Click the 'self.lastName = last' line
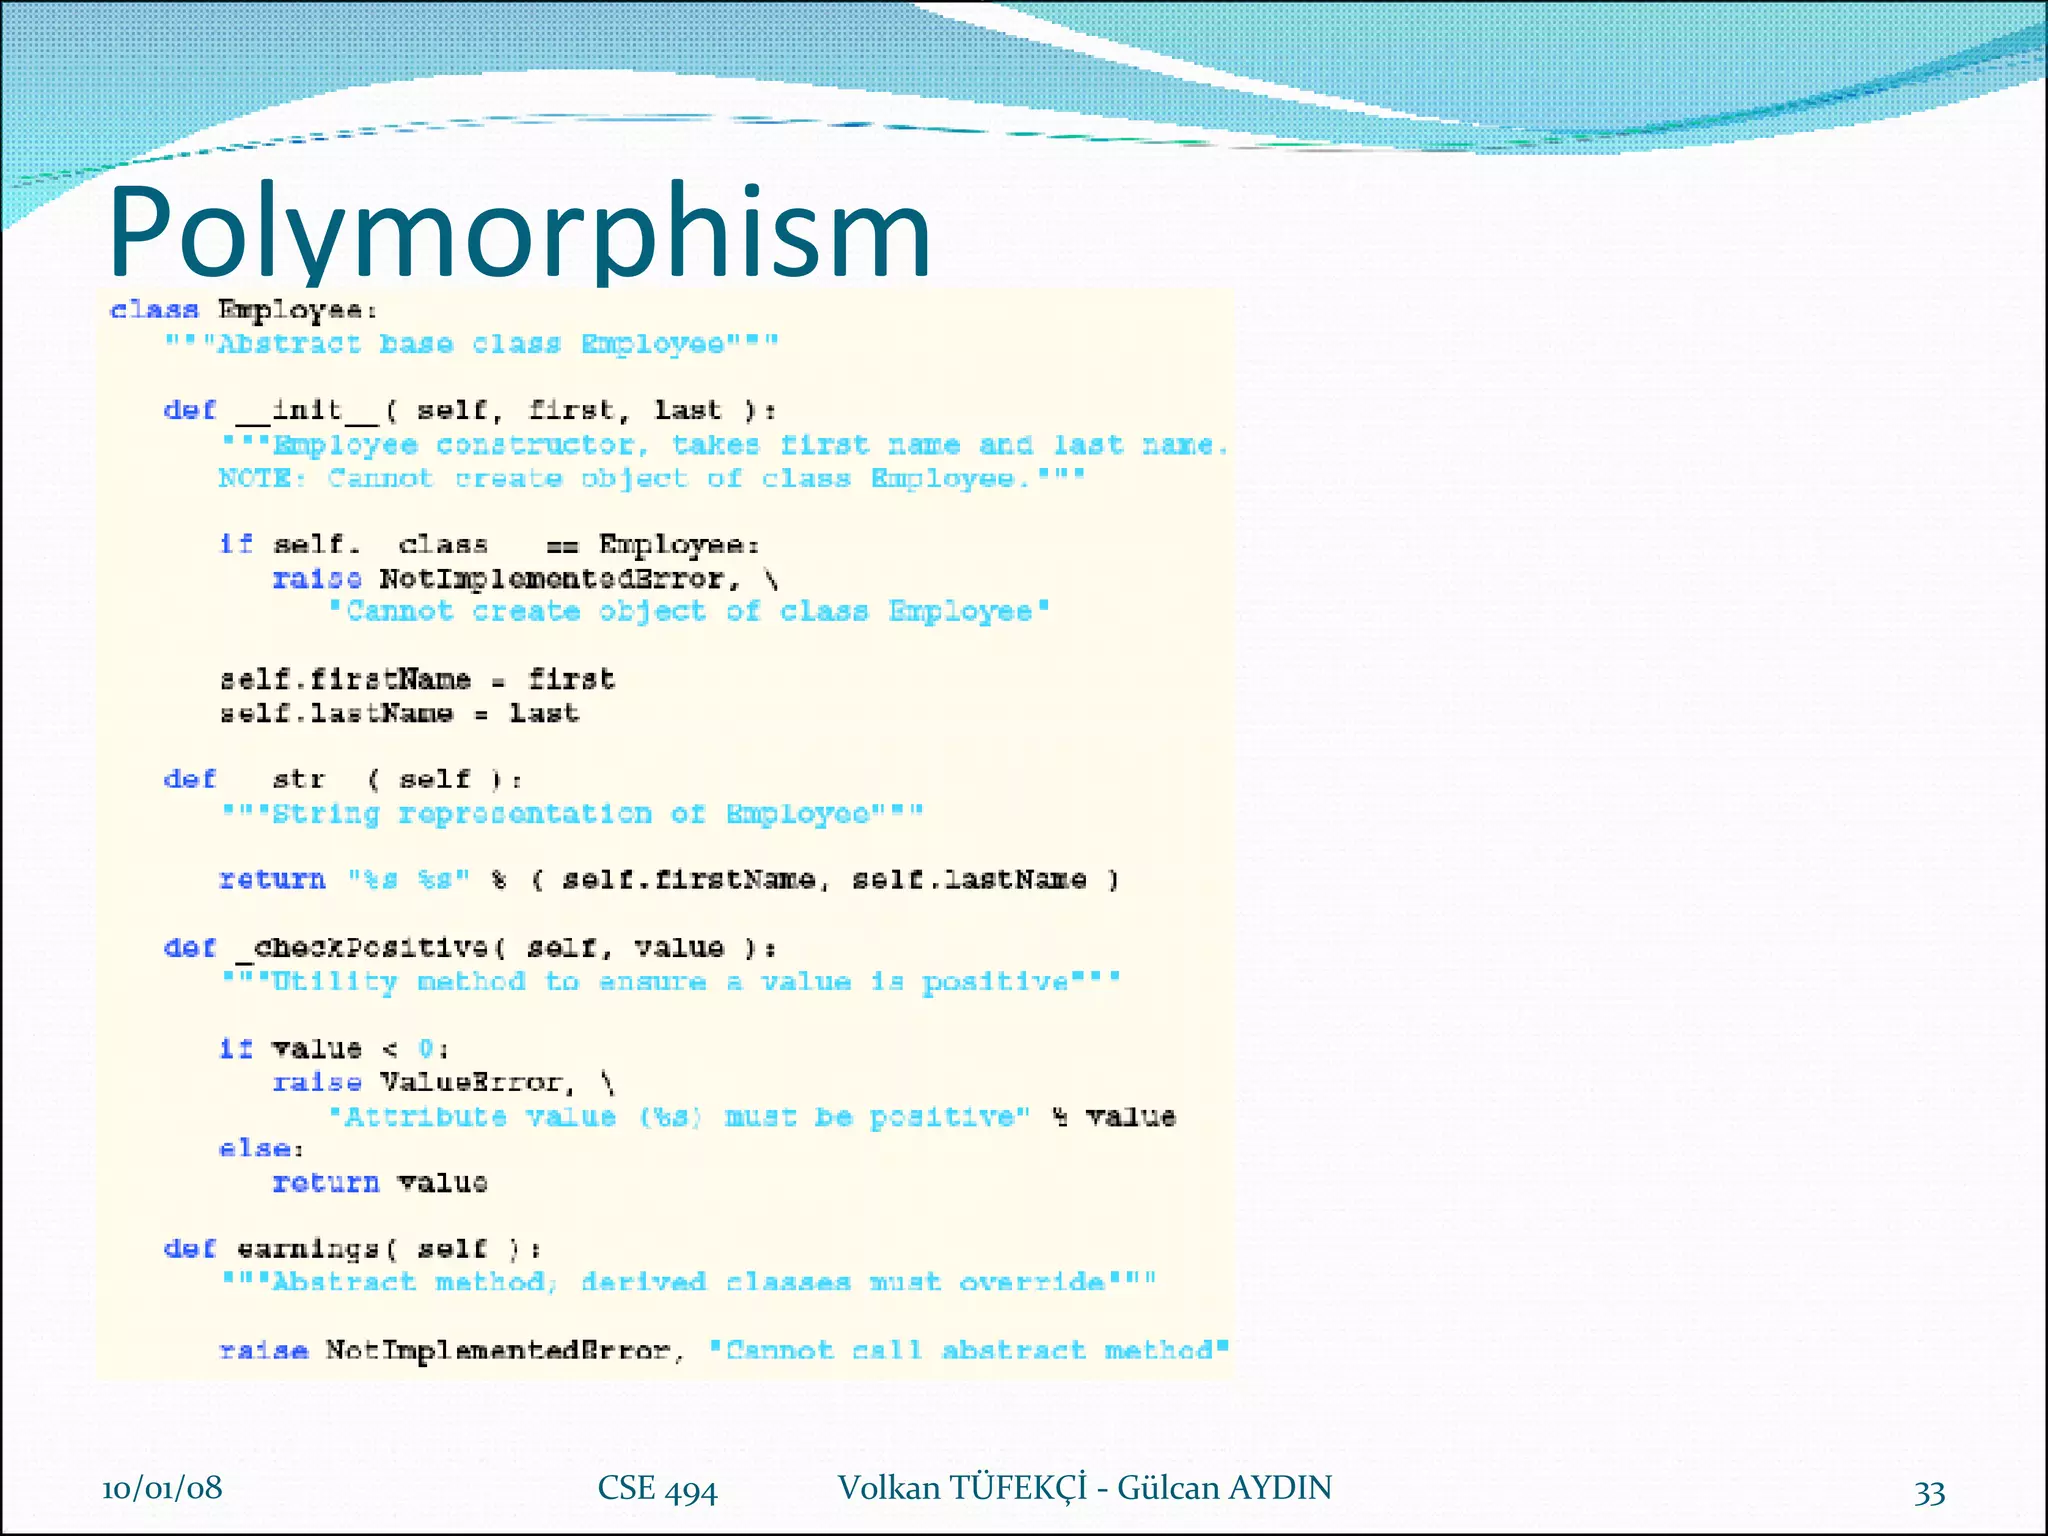This screenshot has width=2048, height=1536. tap(399, 713)
